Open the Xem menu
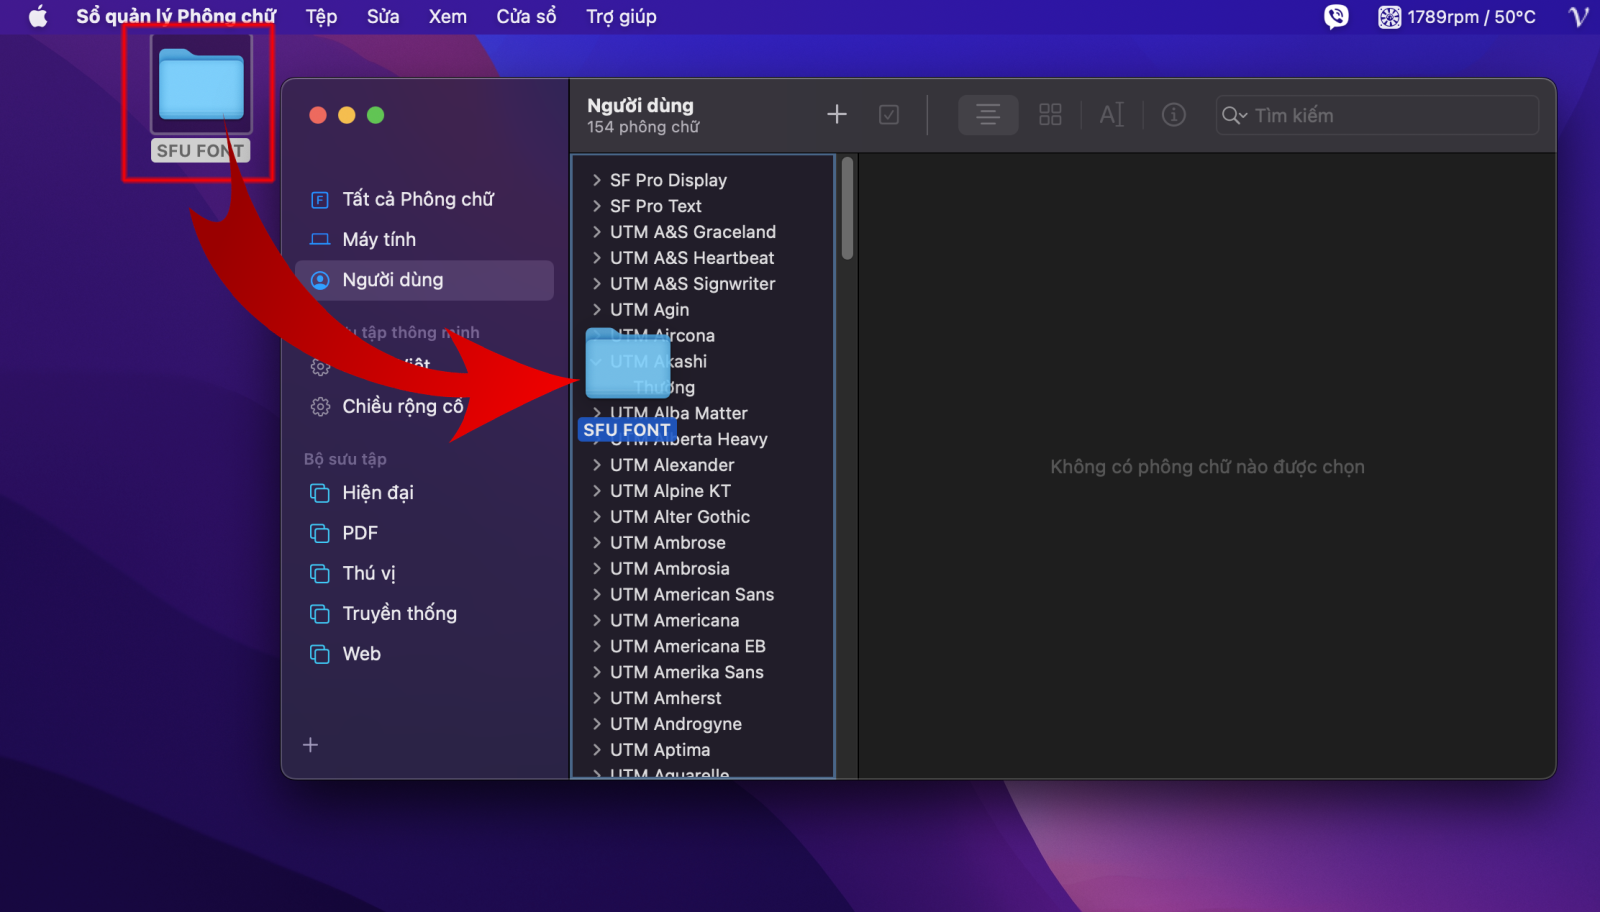 (x=448, y=16)
